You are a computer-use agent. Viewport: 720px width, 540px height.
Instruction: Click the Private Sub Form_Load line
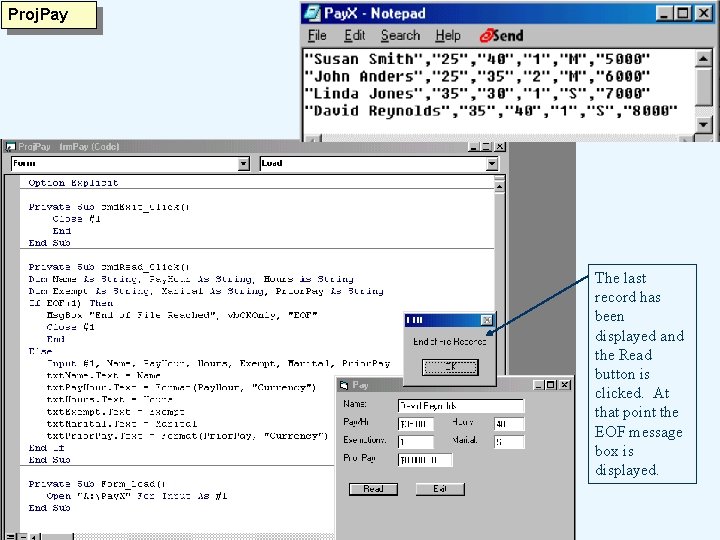(97, 484)
